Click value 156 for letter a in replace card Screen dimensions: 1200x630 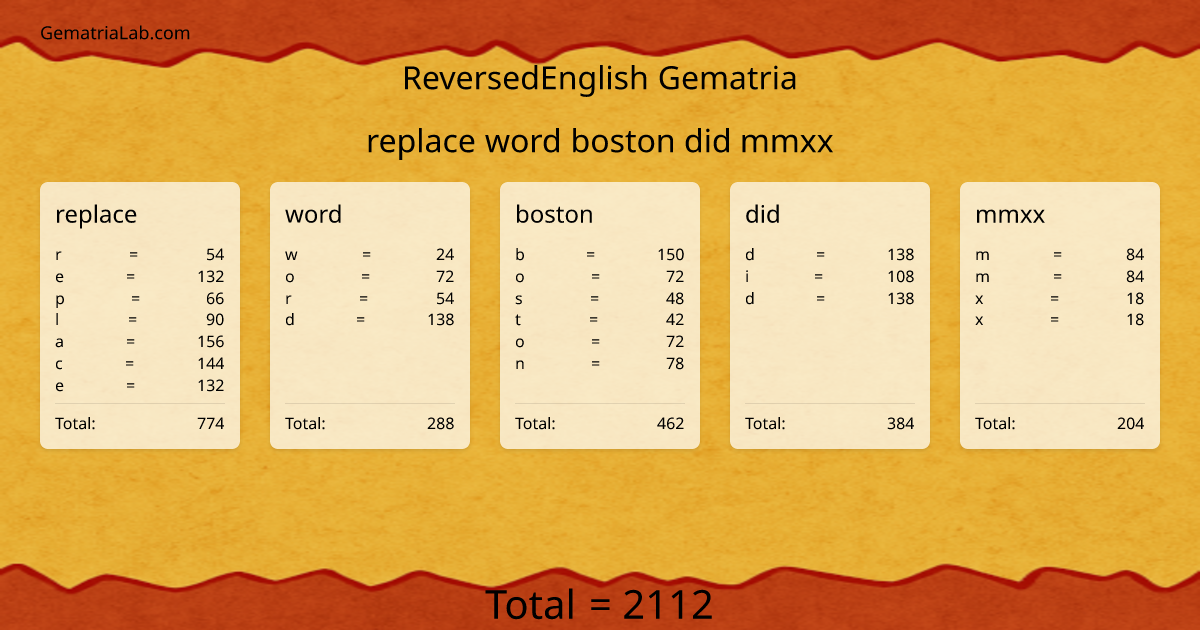[x=211, y=342]
